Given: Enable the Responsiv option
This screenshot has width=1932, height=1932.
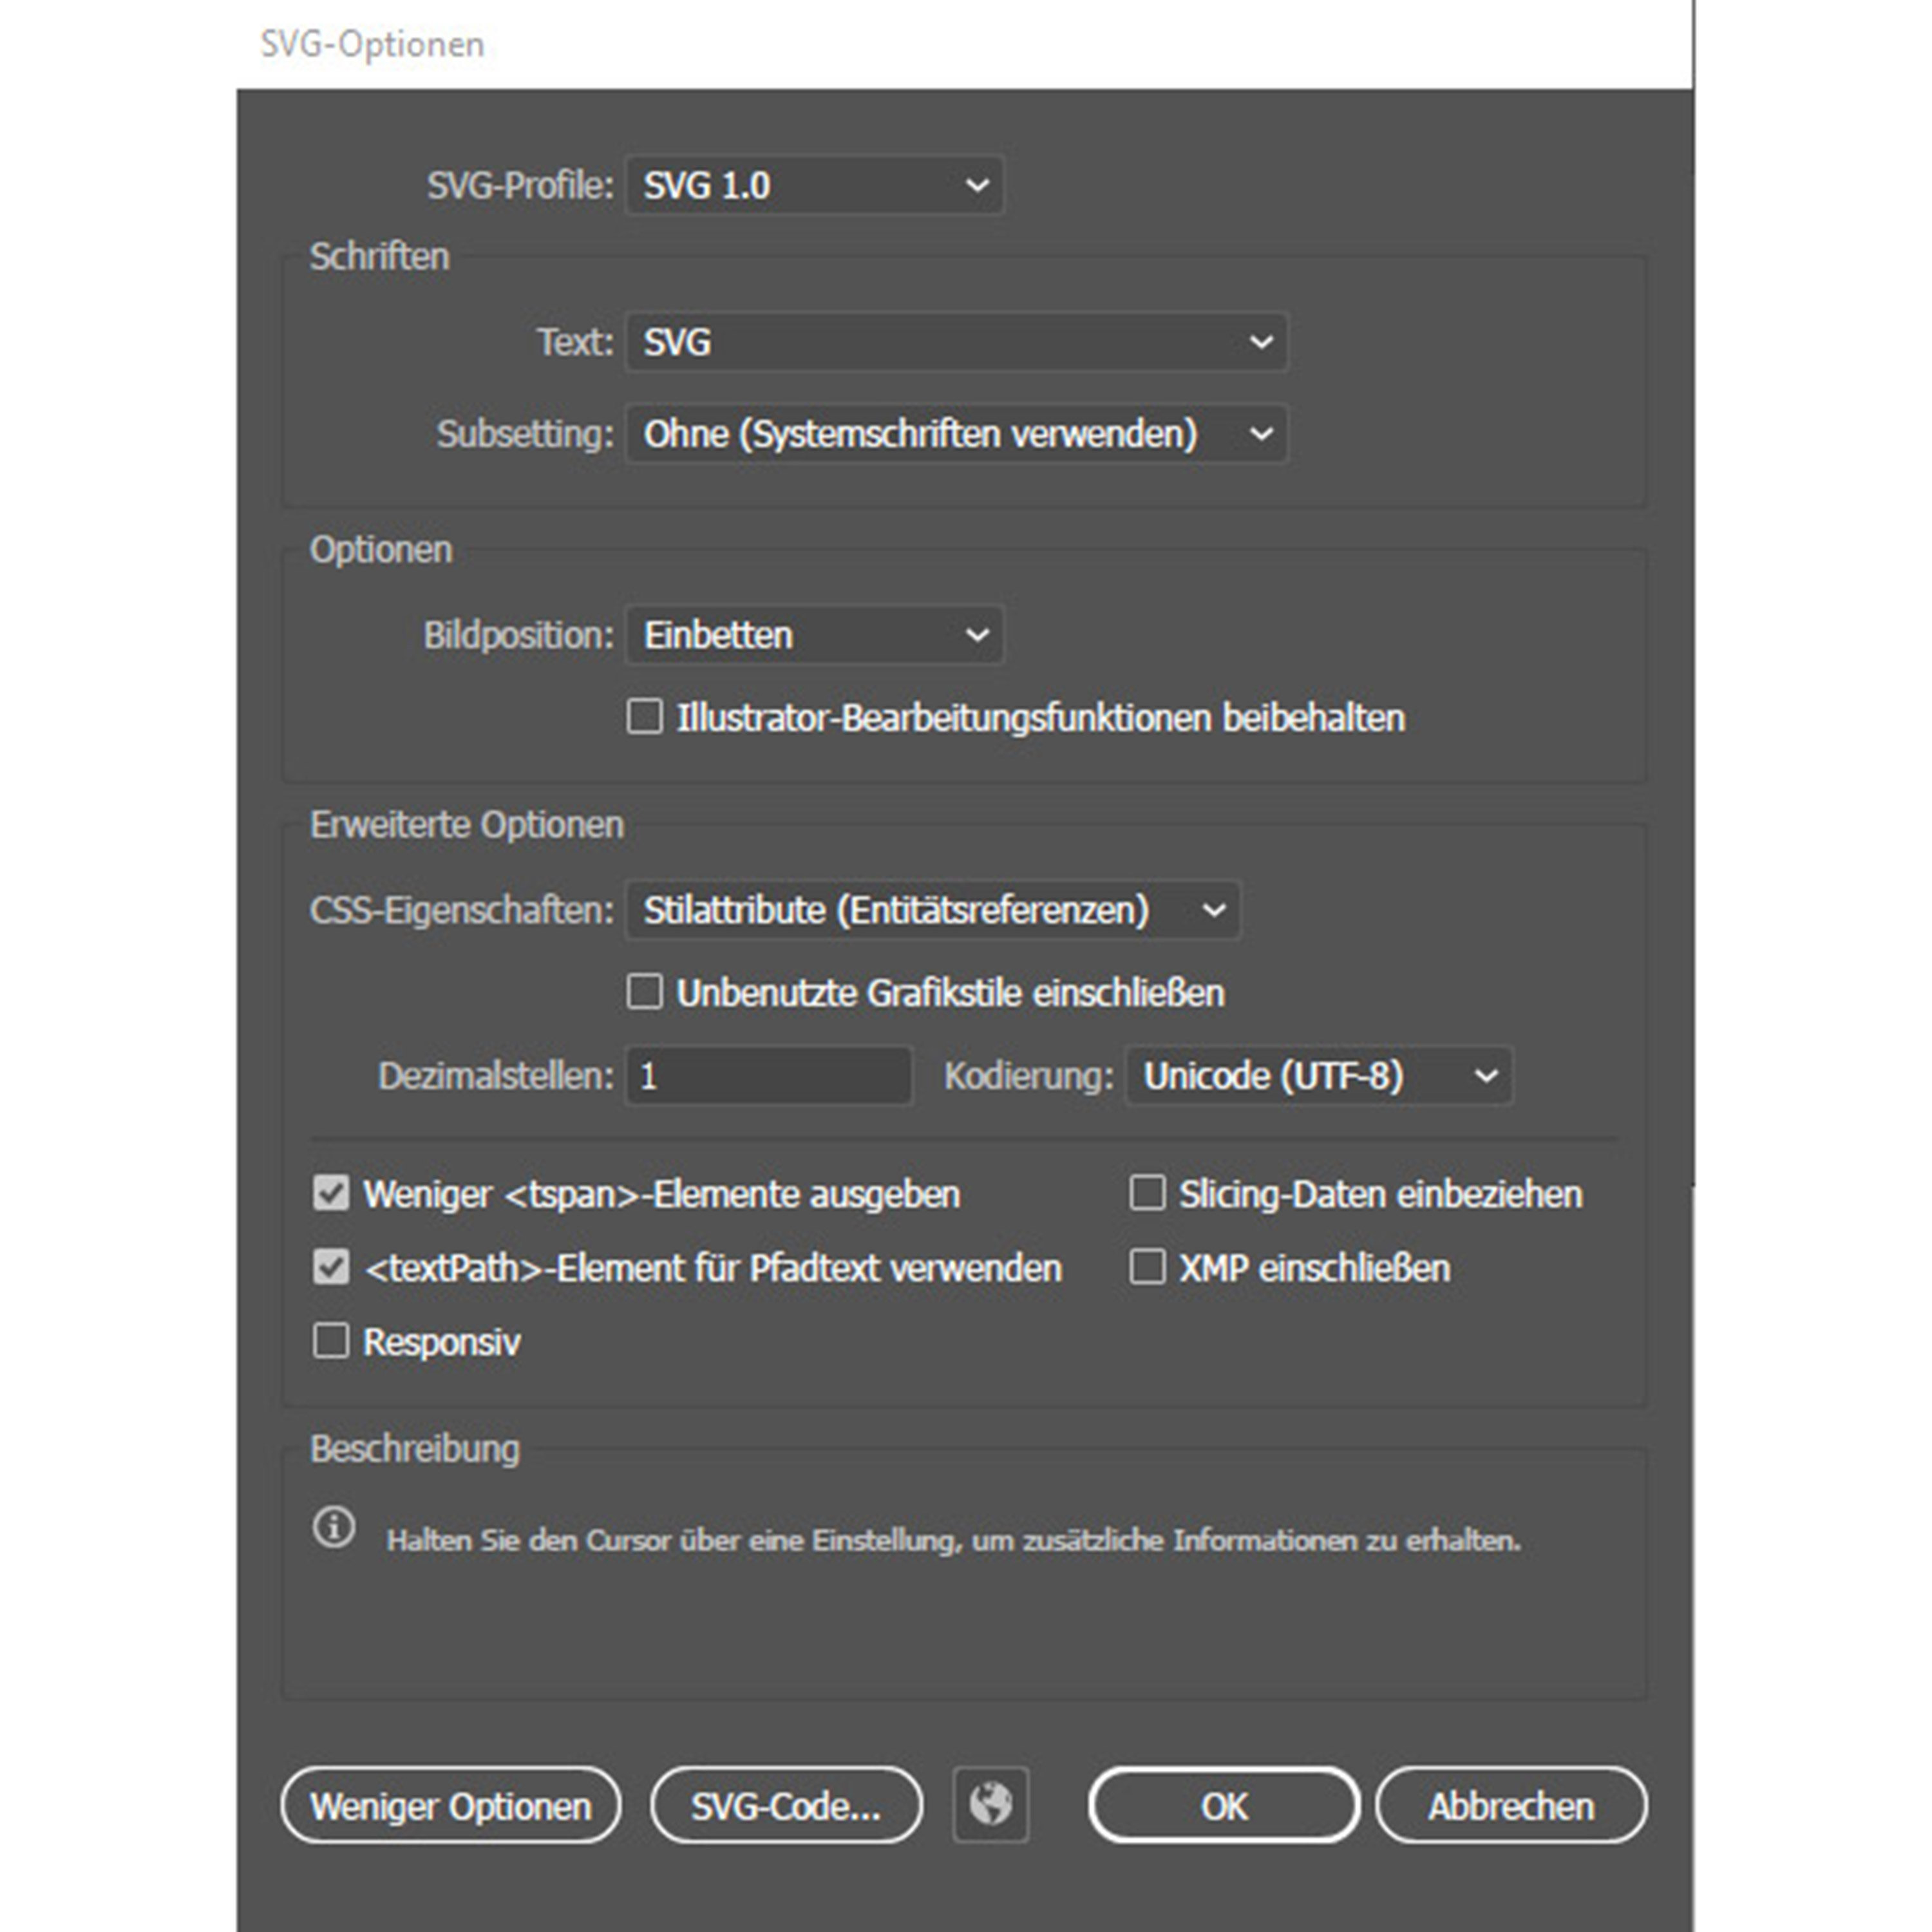Looking at the screenshot, I should (330, 1341).
